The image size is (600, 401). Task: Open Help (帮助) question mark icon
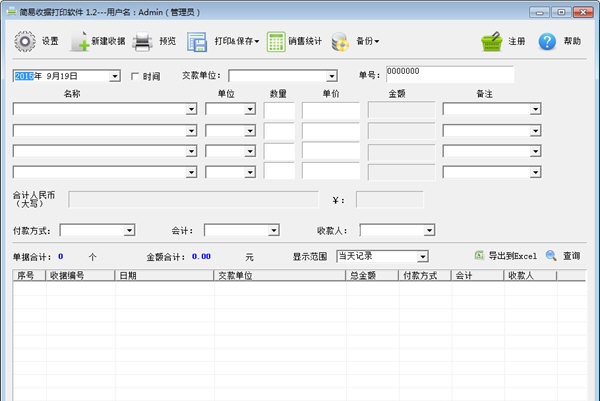coord(547,42)
